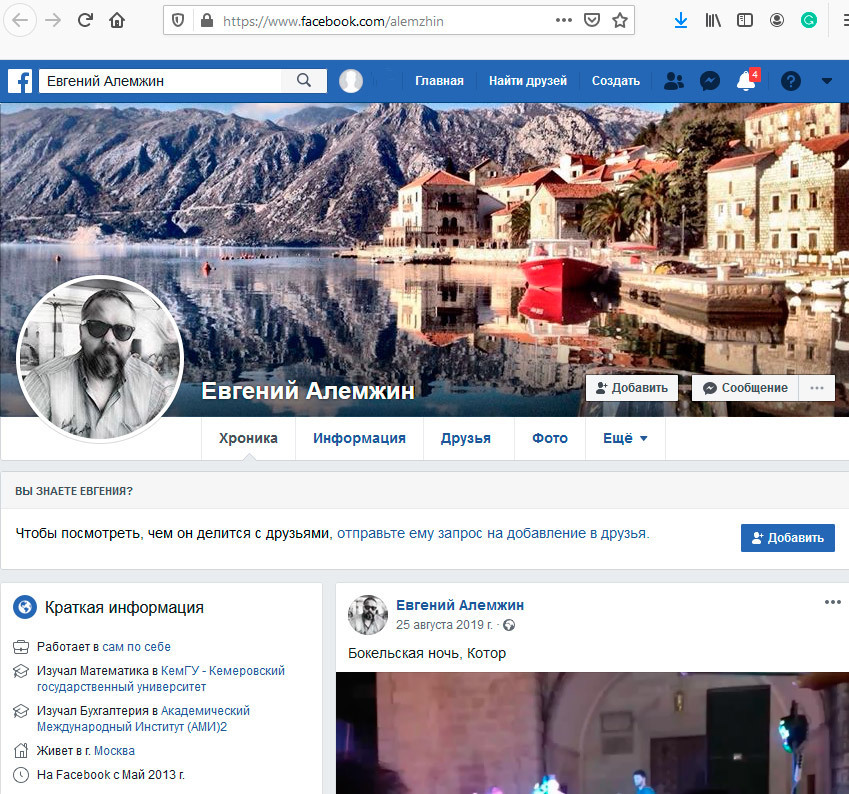Open the notifications bell
This screenshot has height=794, width=849.
point(746,82)
